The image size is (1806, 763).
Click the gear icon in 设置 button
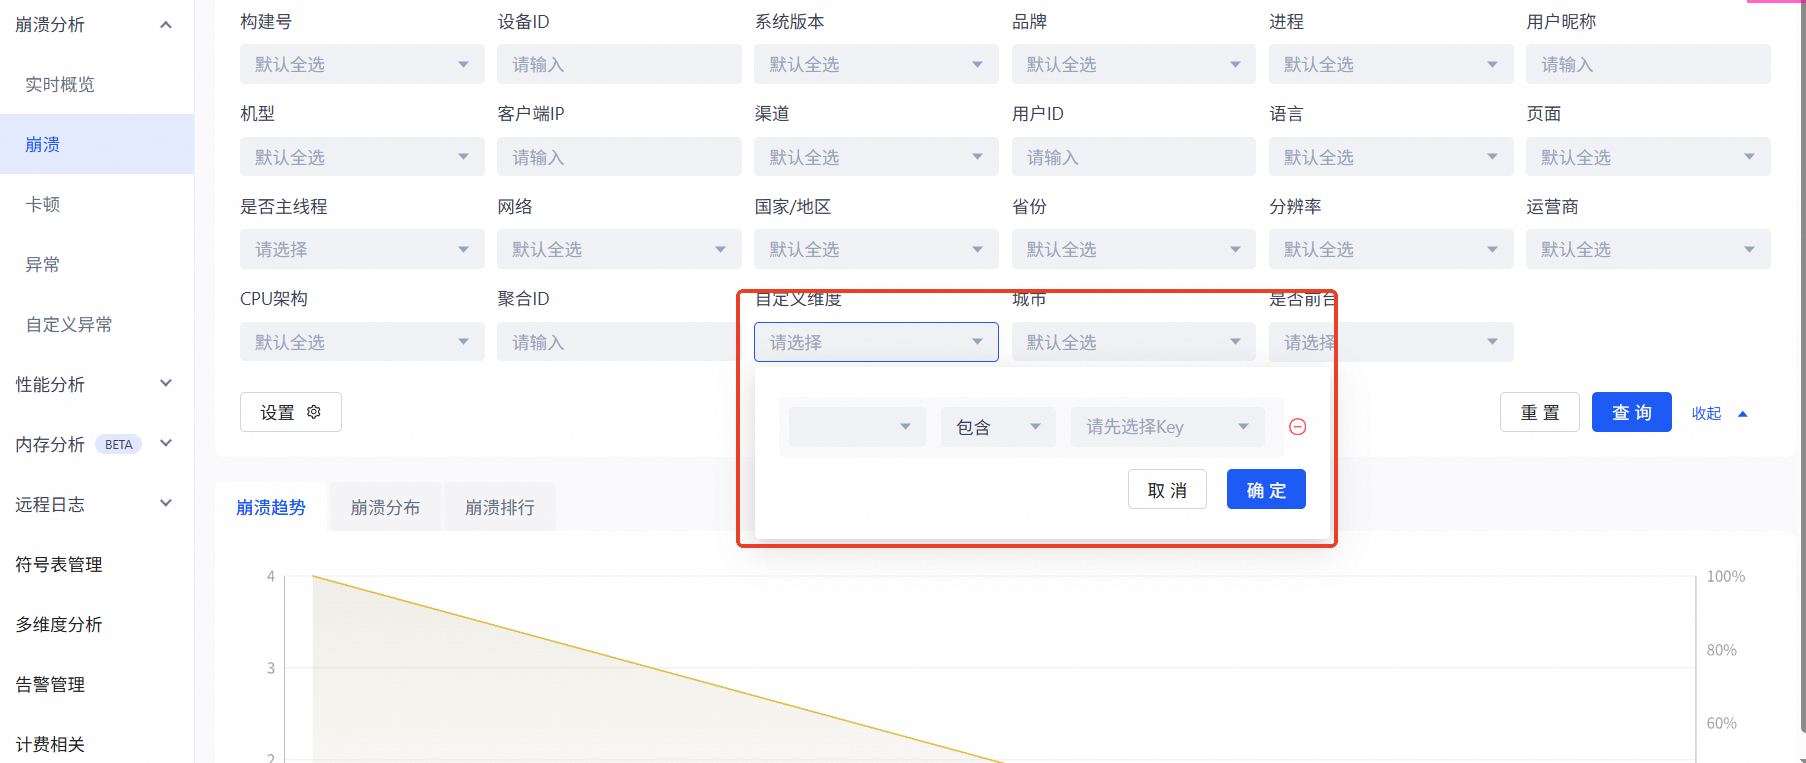(x=314, y=412)
